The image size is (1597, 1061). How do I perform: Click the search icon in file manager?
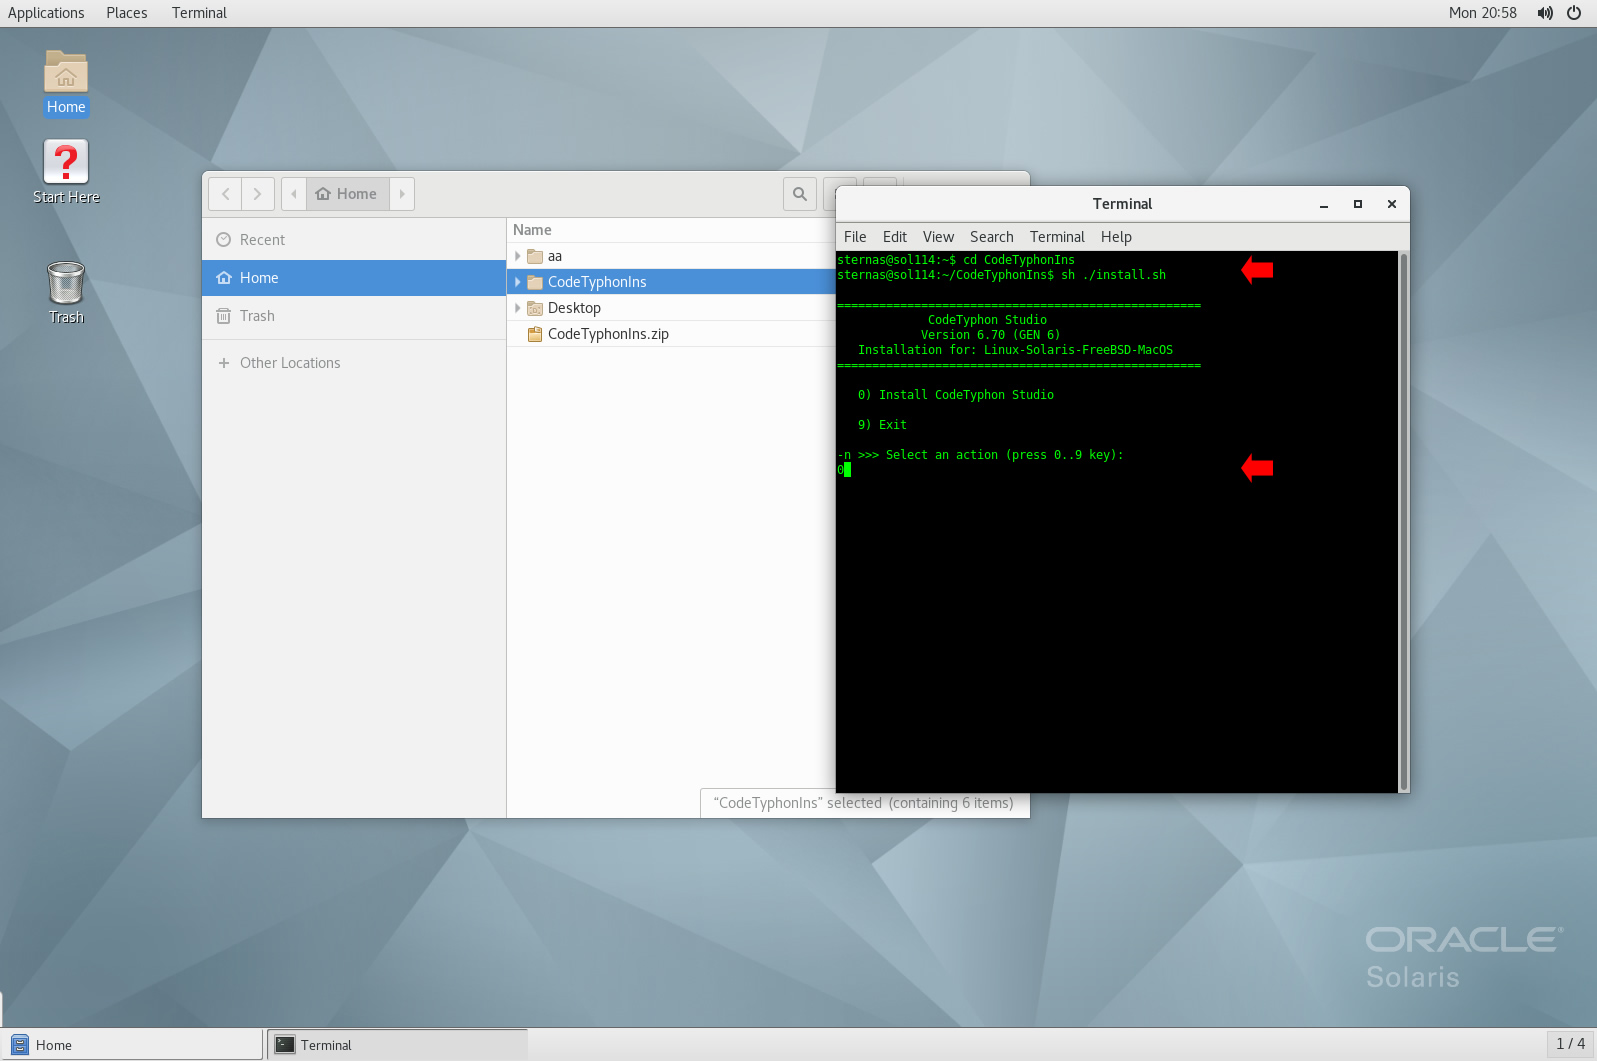[x=800, y=194]
